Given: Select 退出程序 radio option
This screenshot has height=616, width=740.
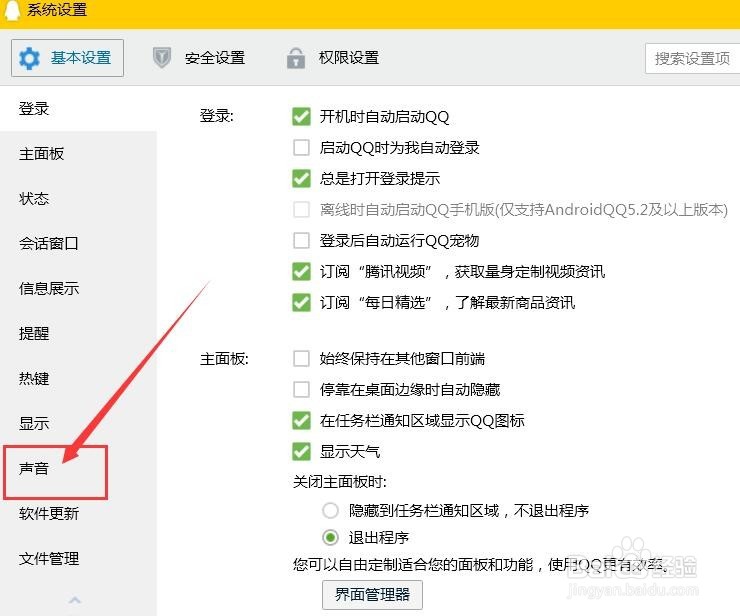Looking at the screenshot, I should [330, 537].
